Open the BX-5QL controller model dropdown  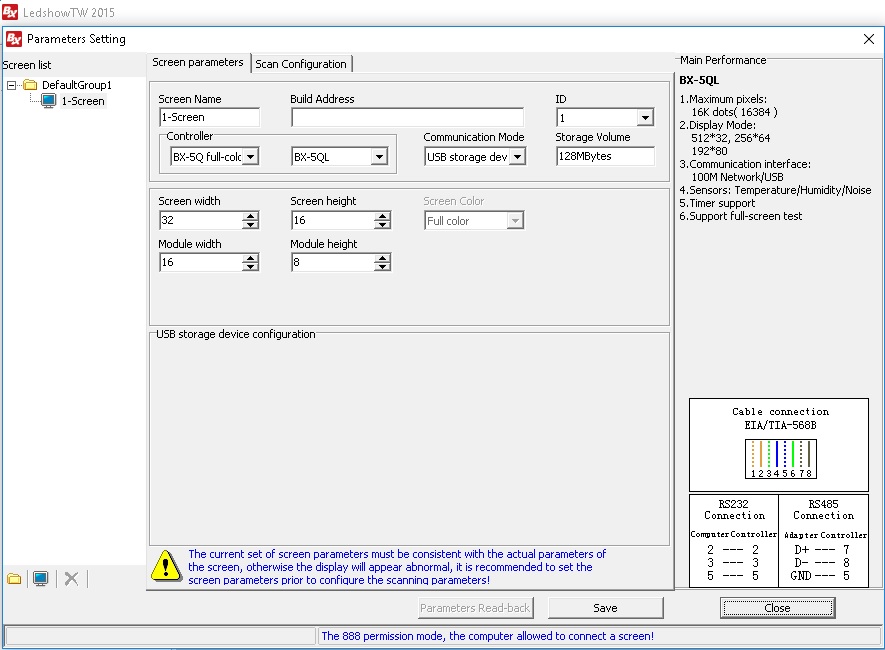click(x=379, y=157)
